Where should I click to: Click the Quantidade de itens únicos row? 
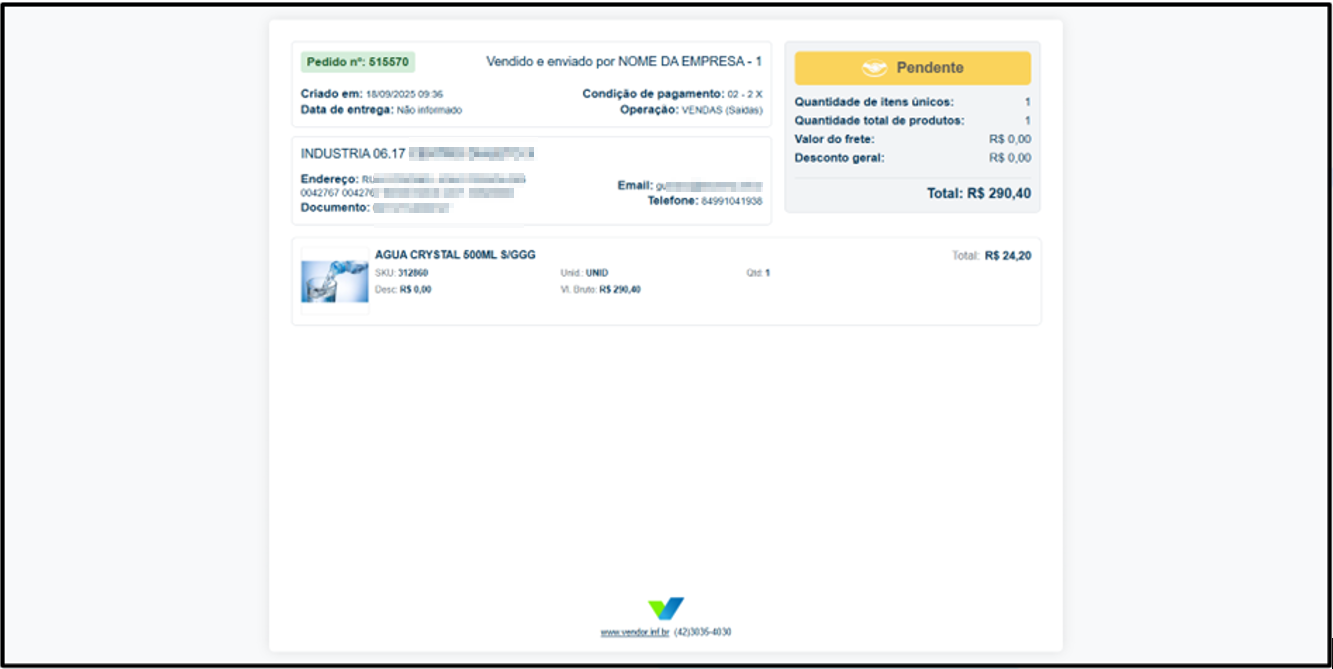[912, 102]
